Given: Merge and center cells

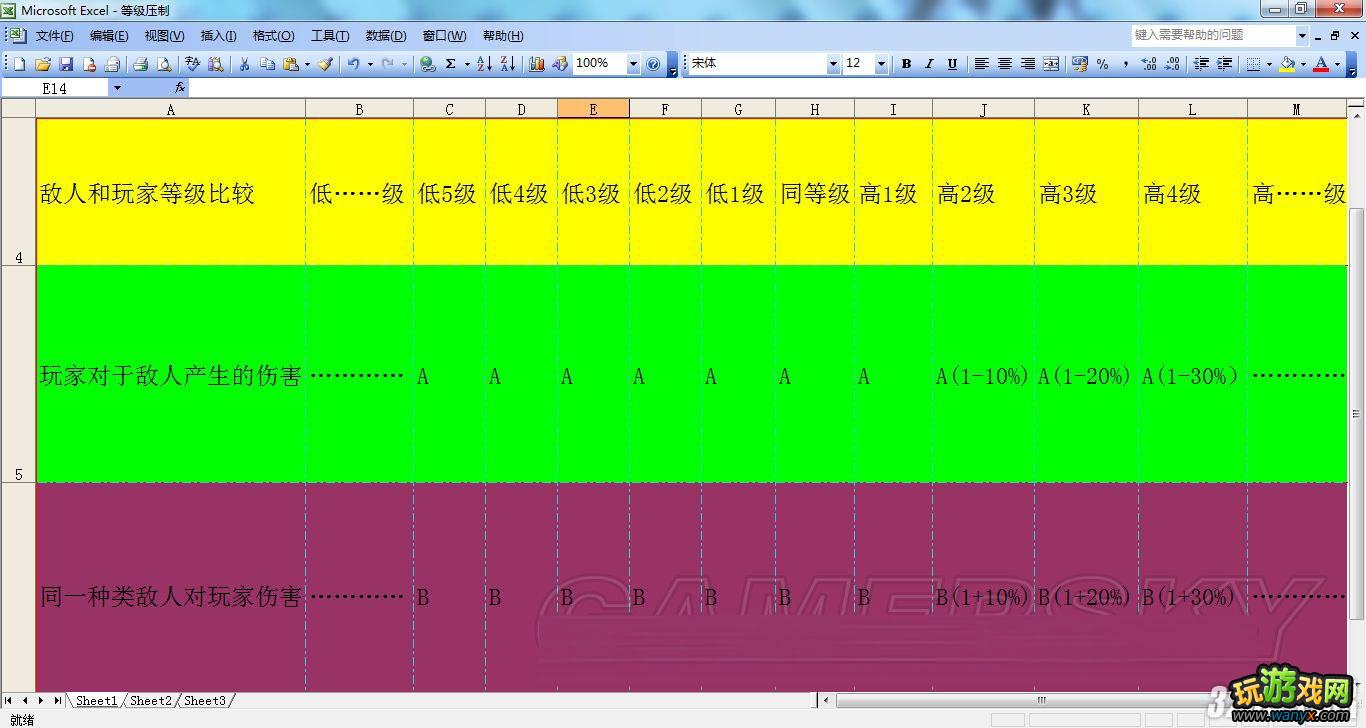Looking at the screenshot, I should pyautogui.click(x=1051, y=64).
